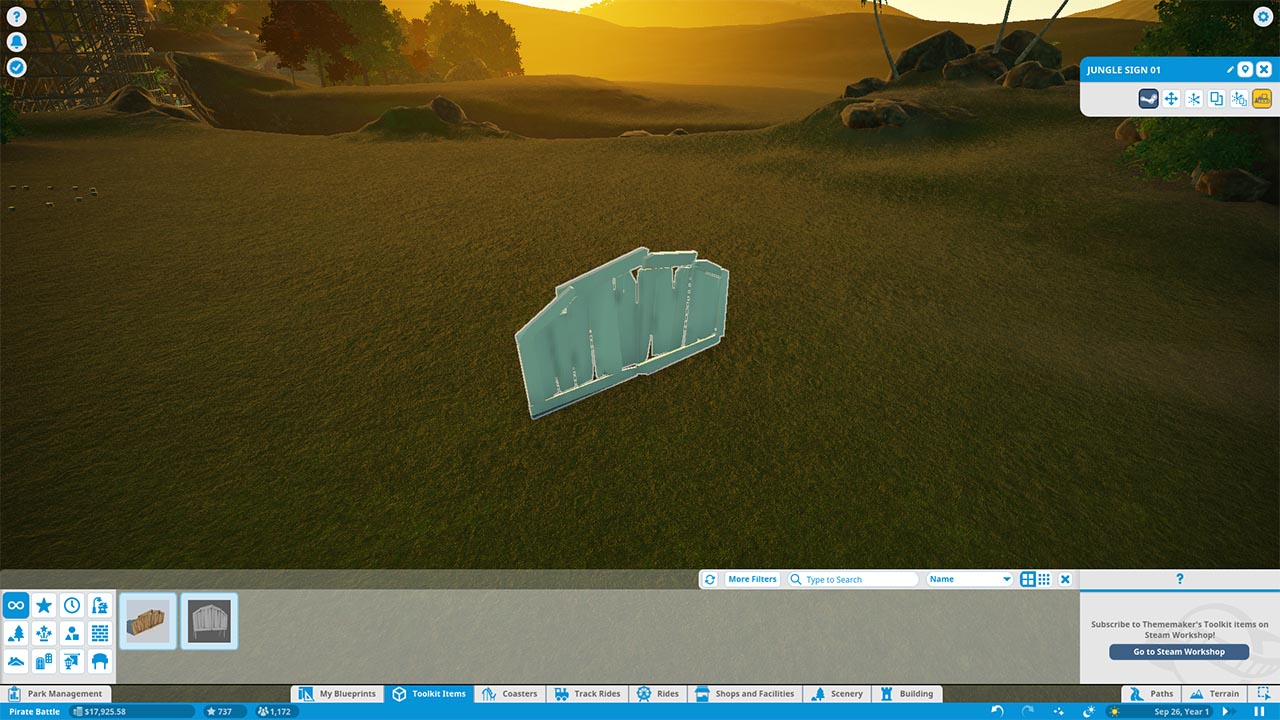The height and width of the screenshot is (720, 1280).
Task: Delete the sign with bulldozer icon
Action: (x=1262, y=99)
